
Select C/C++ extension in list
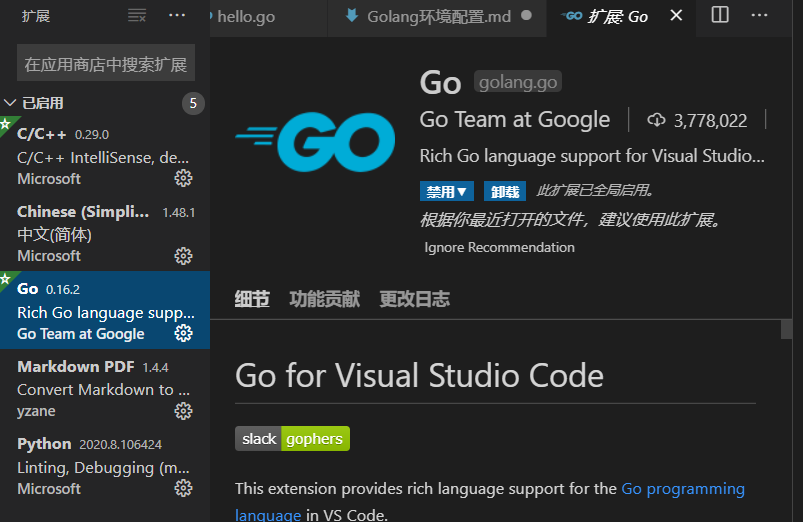point(105,155)
